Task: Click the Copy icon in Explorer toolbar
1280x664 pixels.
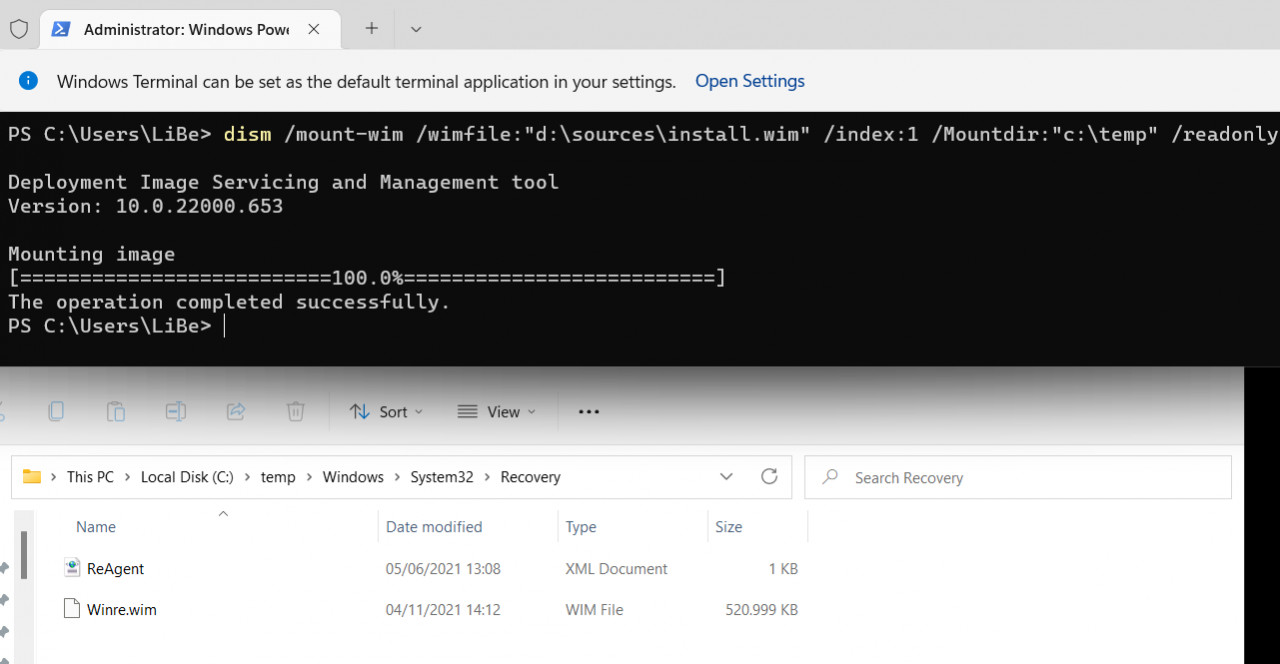Action: click(57, 411)
